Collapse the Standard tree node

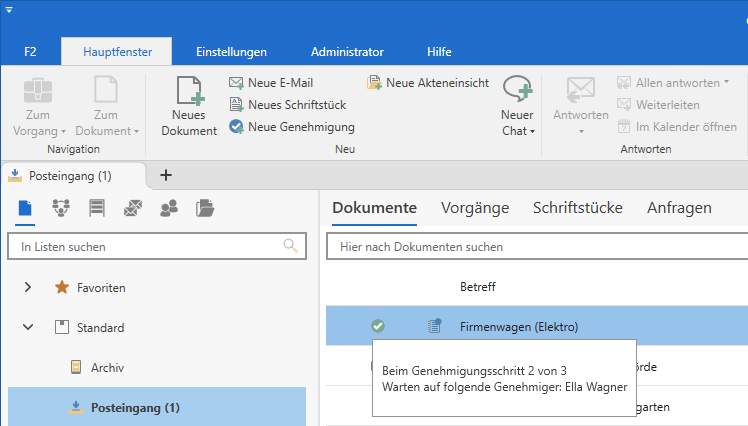28,327
